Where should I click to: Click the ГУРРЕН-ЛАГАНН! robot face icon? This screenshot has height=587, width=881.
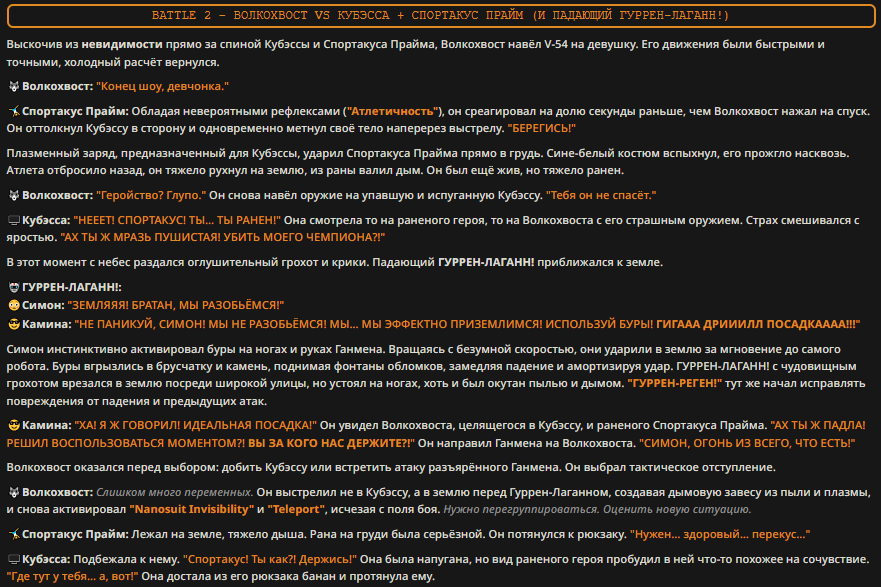(x=14, y=287)
